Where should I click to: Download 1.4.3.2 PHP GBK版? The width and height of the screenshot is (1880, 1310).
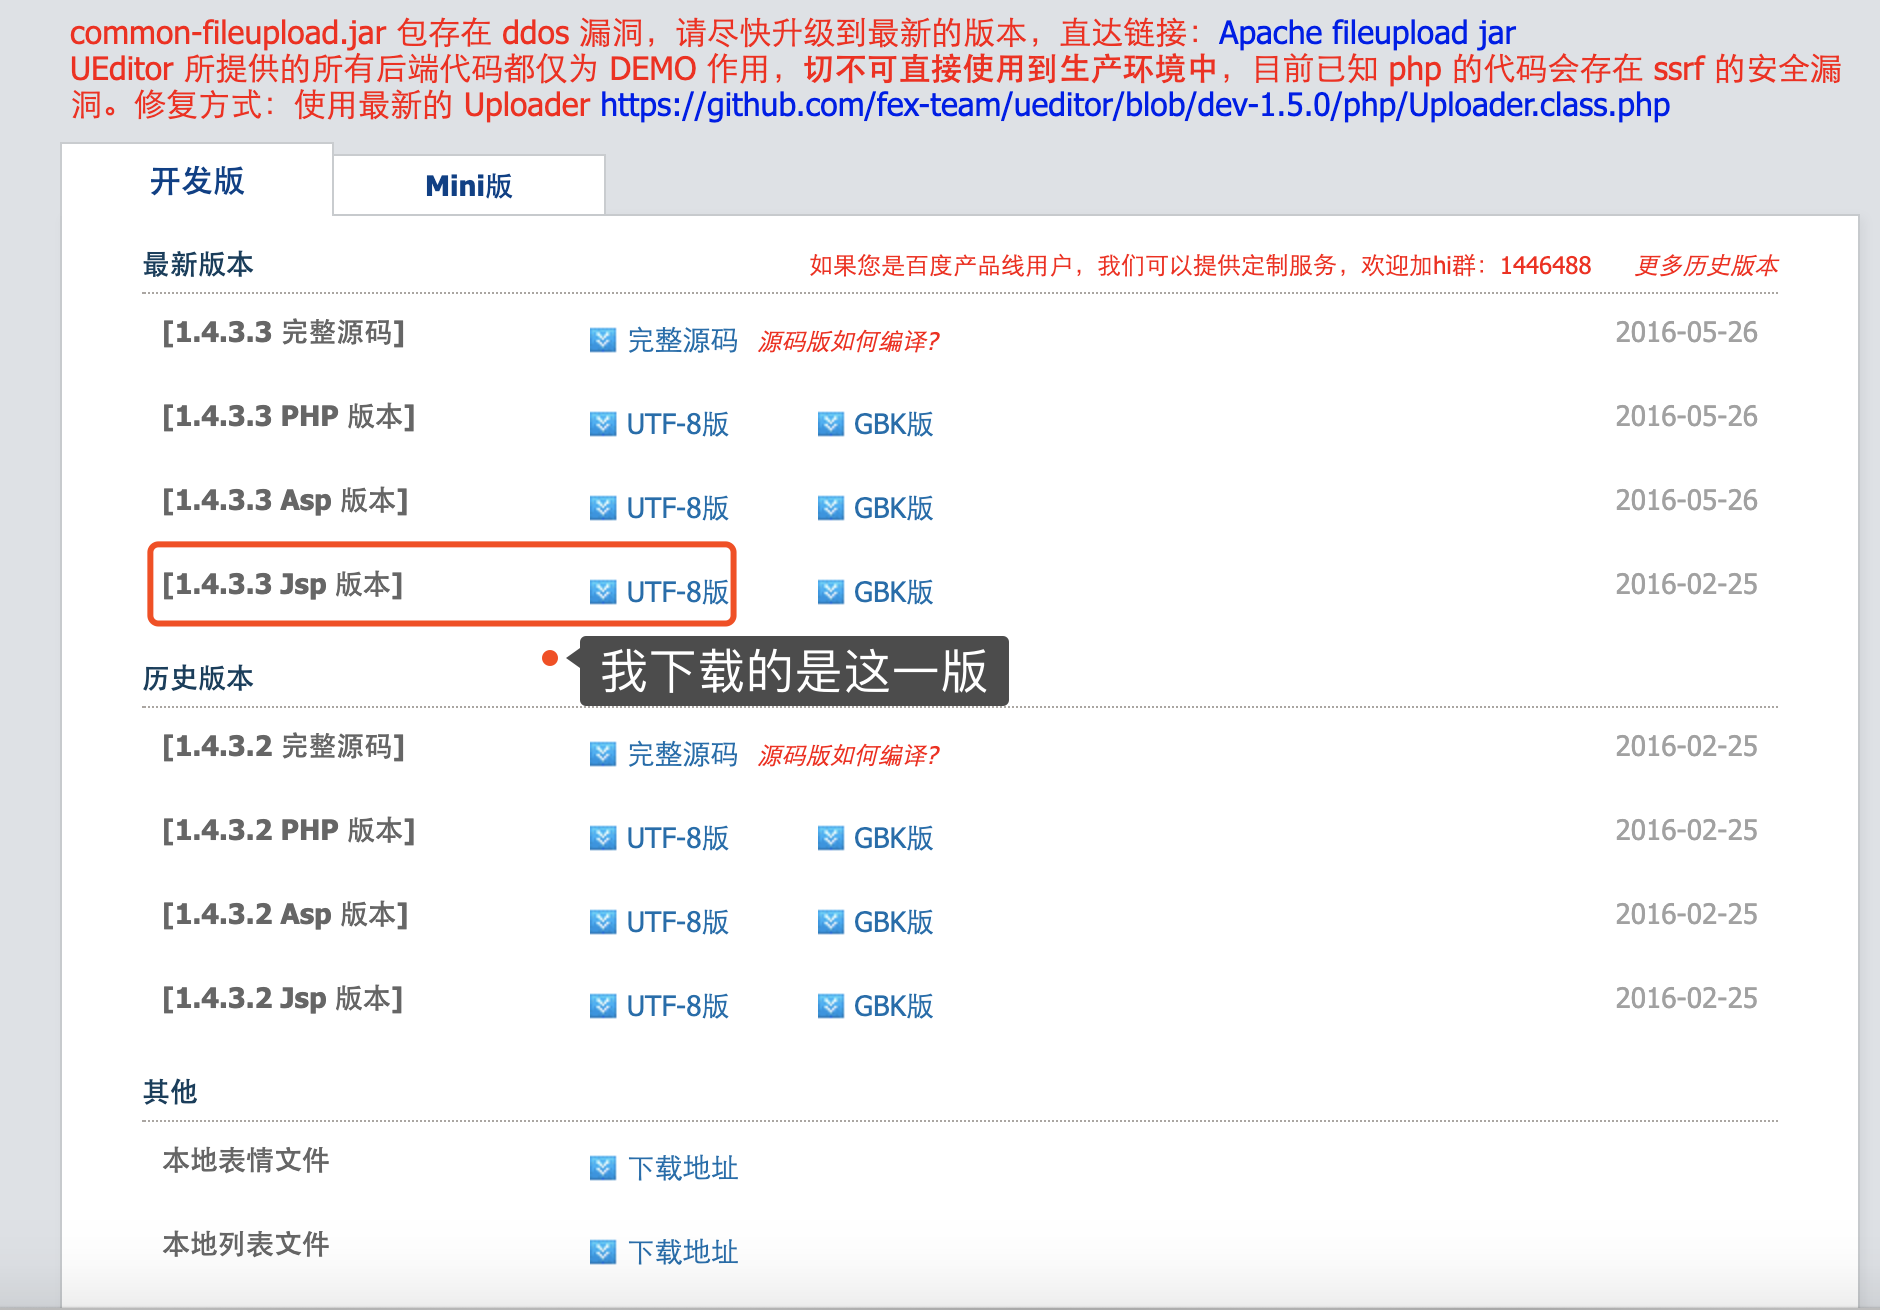894,838
